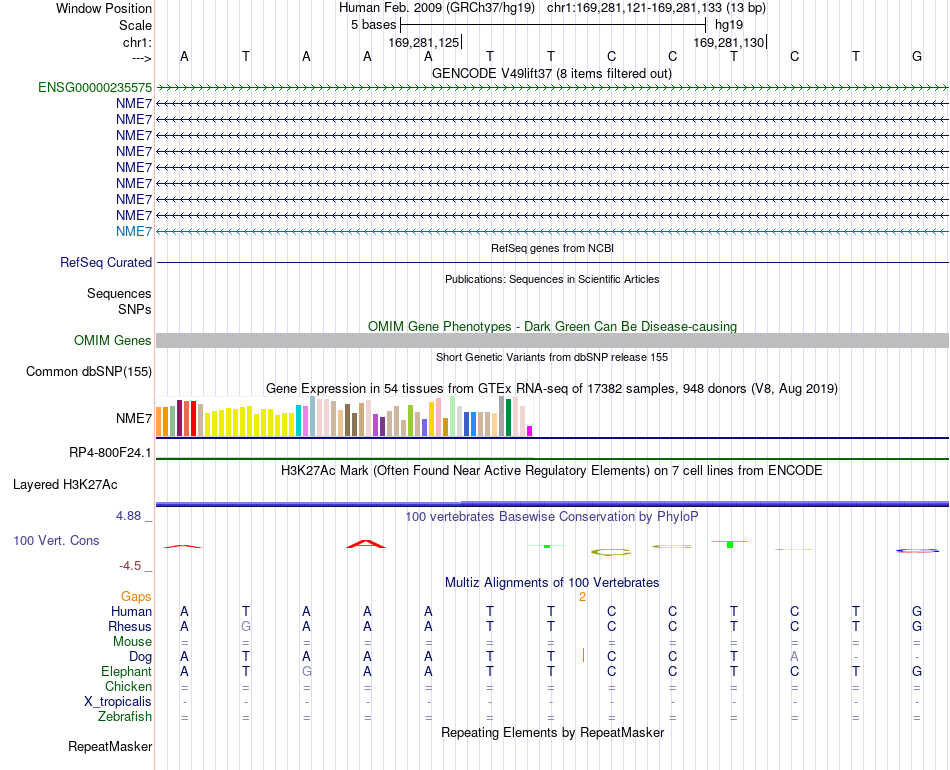Click the Dog species row label
The width and height of the screenshot is (950, 770).
pyautogui.click(x=140, y=657)
